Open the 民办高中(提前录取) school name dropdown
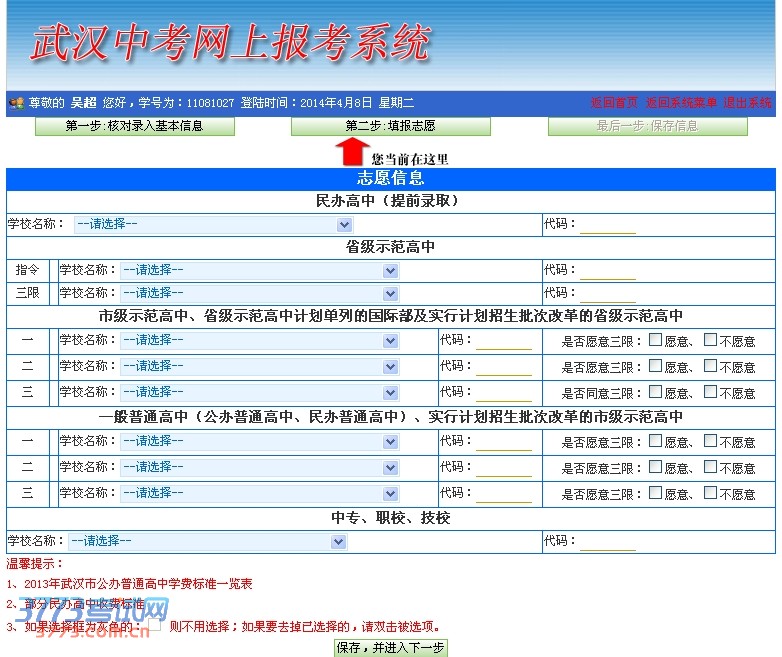782x657 pixels. [213, 225]
